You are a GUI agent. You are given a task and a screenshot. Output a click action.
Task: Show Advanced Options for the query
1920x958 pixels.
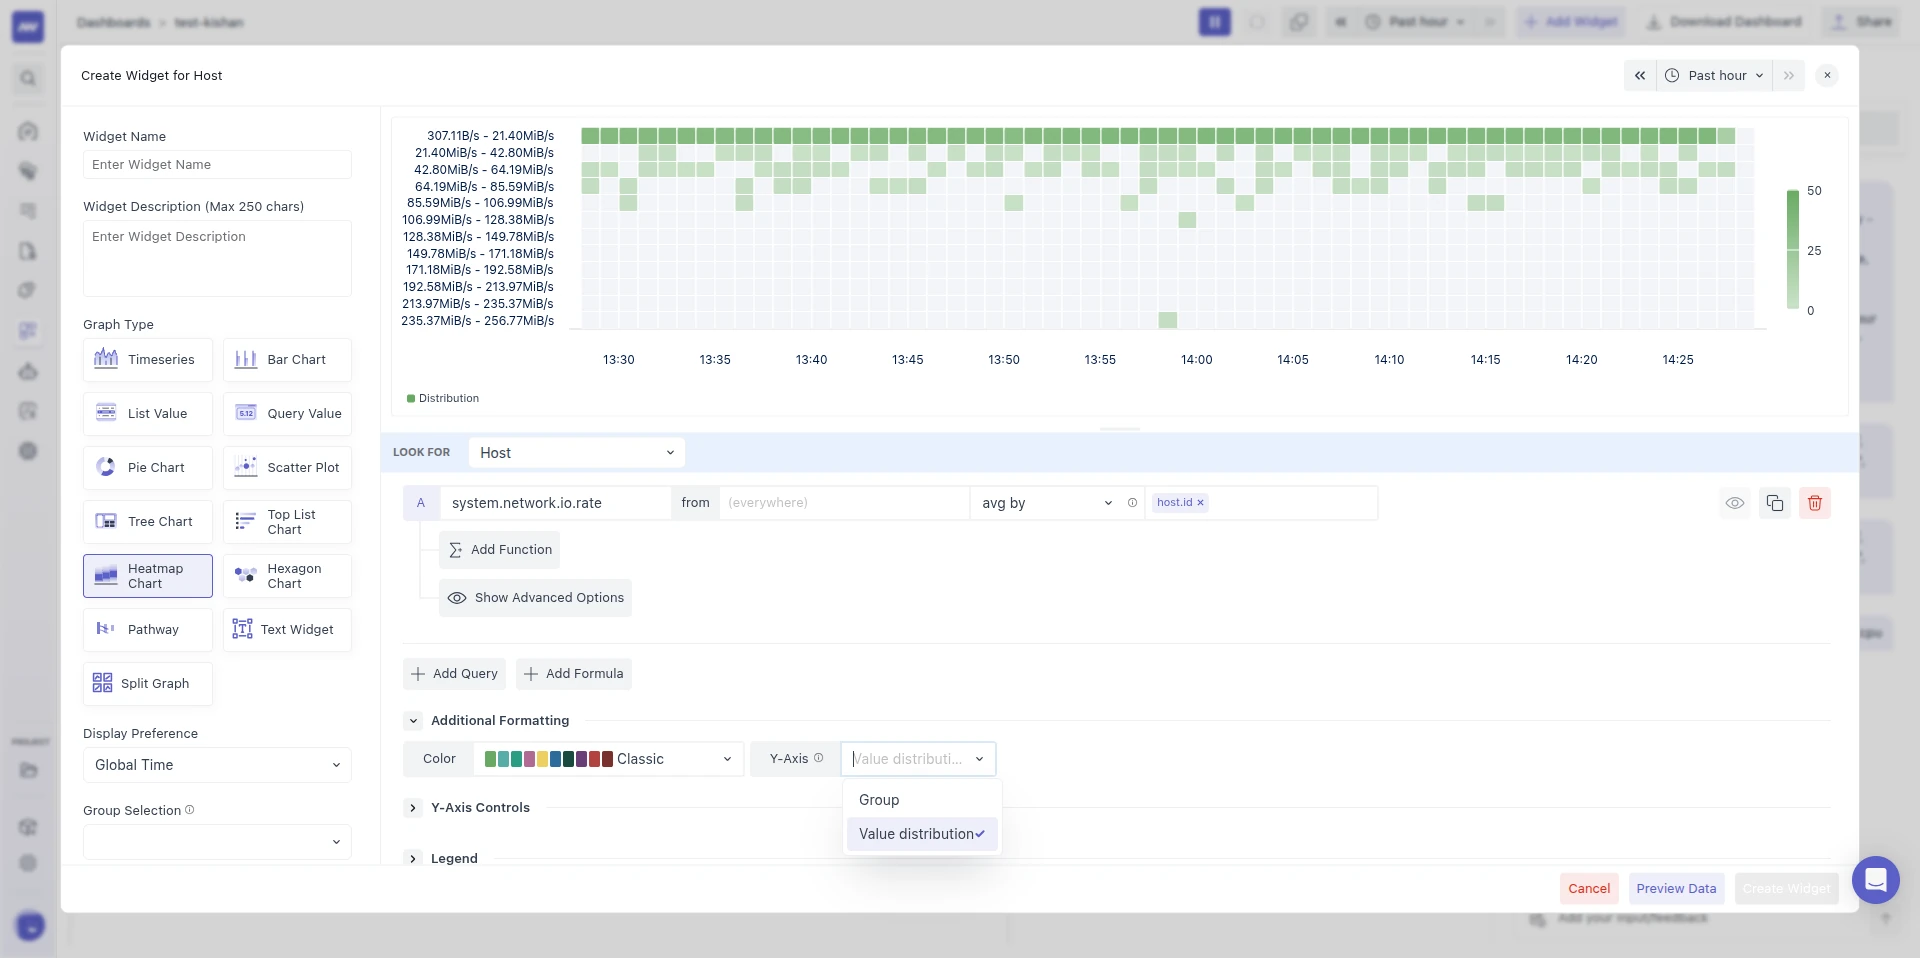[x=535, y=598]
